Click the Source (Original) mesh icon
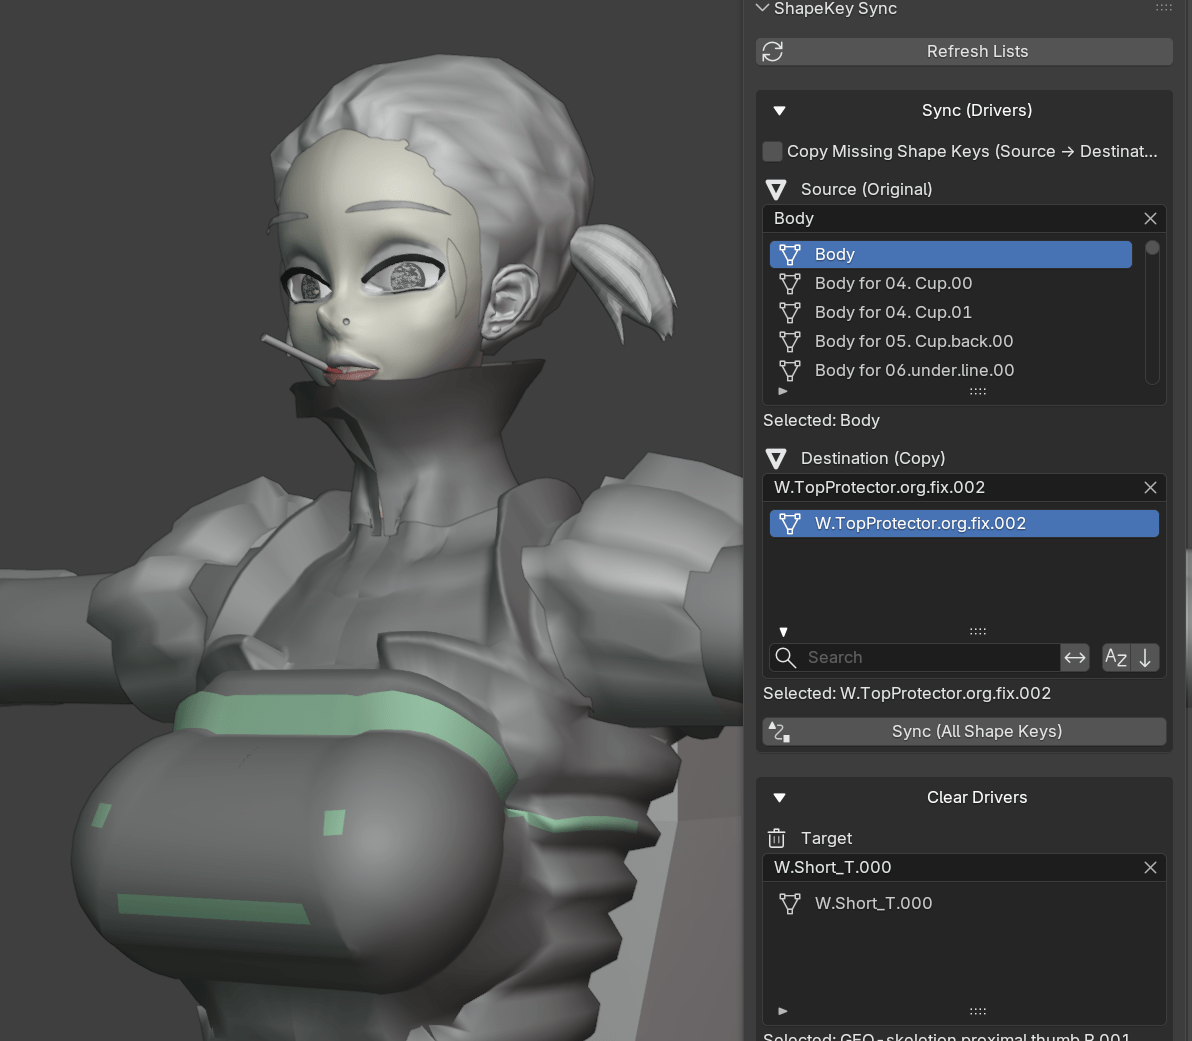This screenshot has width=1192, height=1041. tap(776, 189)
